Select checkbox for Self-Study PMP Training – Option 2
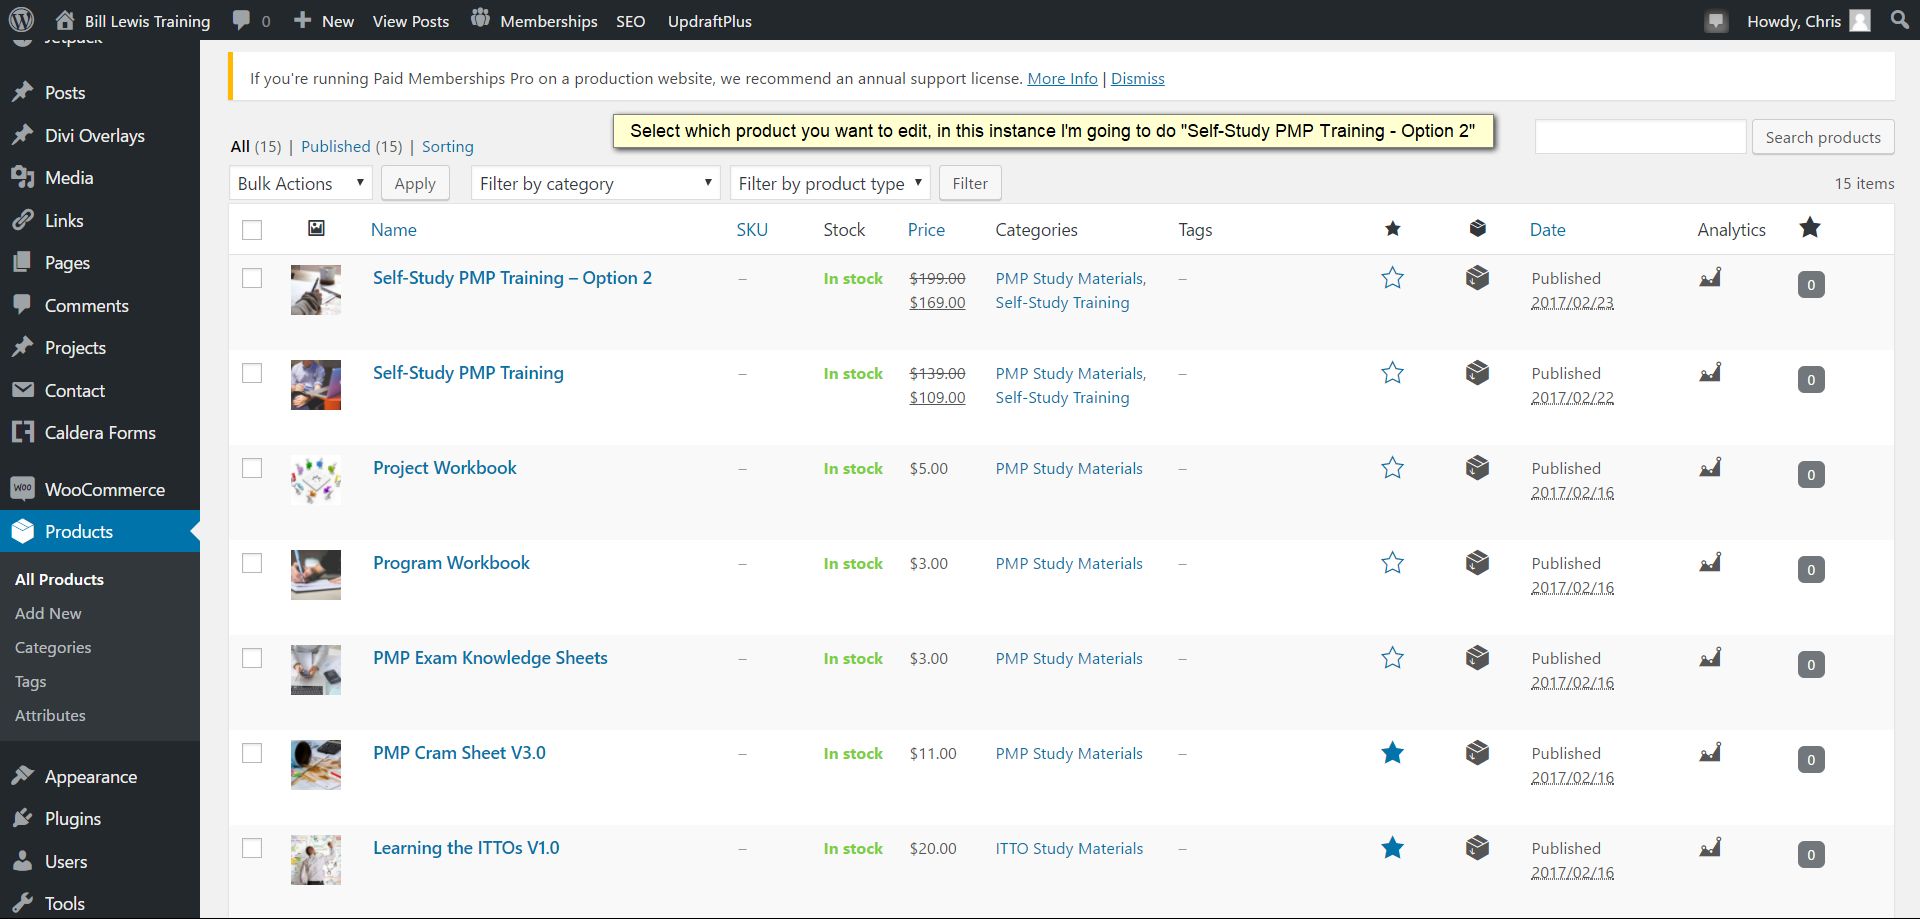Image resolution: width=1920 pixels, height=919 pixels. tap(252, 278)
